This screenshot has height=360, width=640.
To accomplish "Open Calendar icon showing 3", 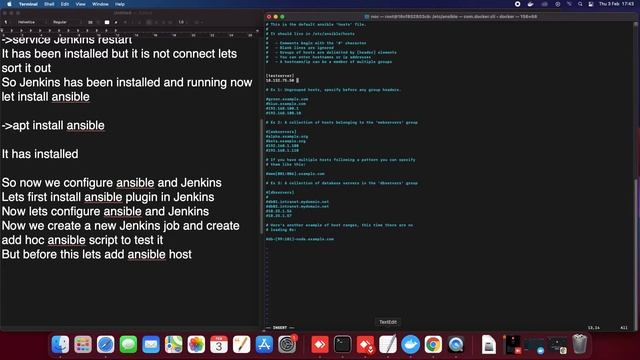I will [219, 344].
